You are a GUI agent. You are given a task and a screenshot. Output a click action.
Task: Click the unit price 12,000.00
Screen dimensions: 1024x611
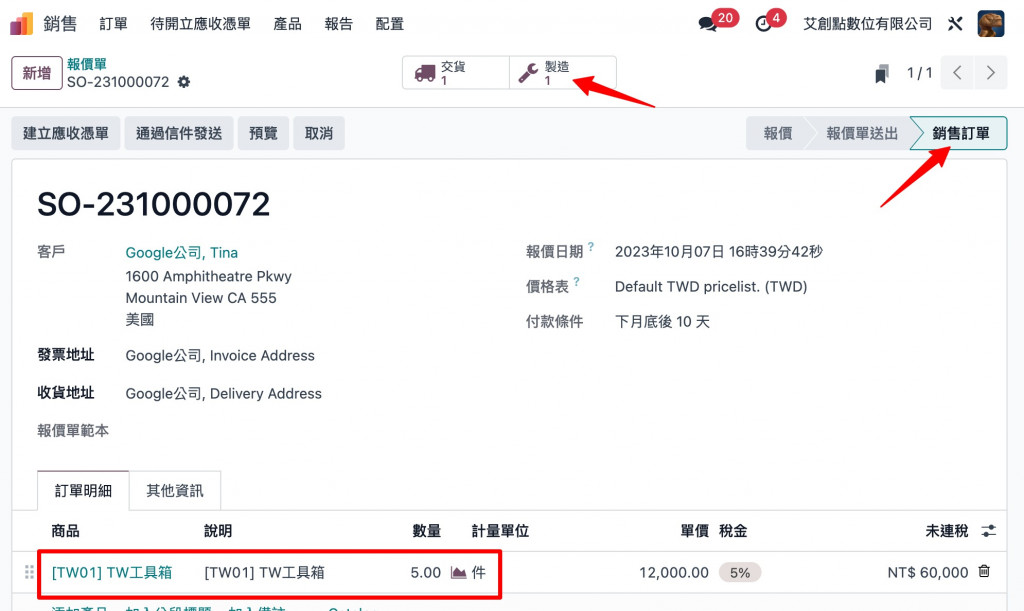point(674,572)
